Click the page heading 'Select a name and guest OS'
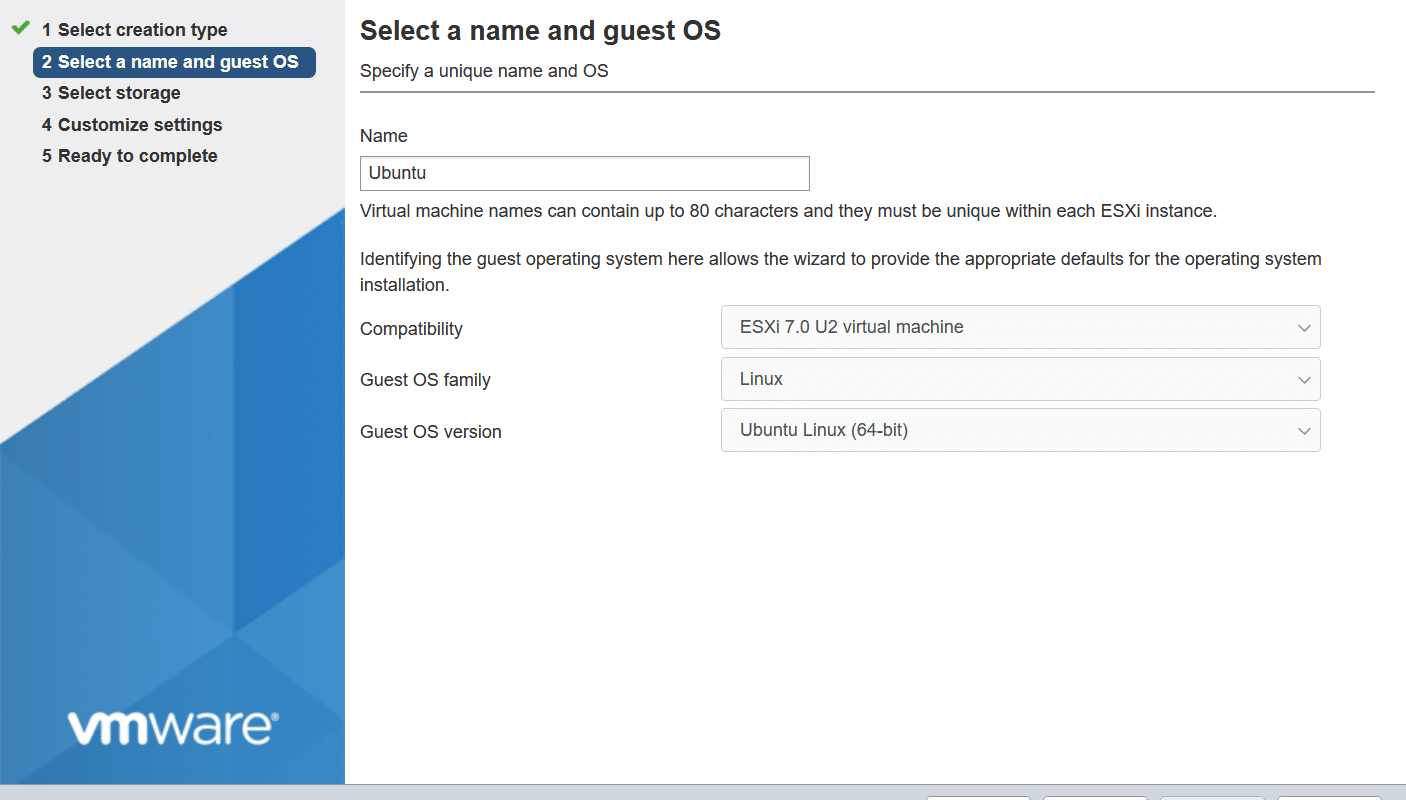The height and width of the screenshot is (800, 1406). pyautogui.click(x=540, y=30)
